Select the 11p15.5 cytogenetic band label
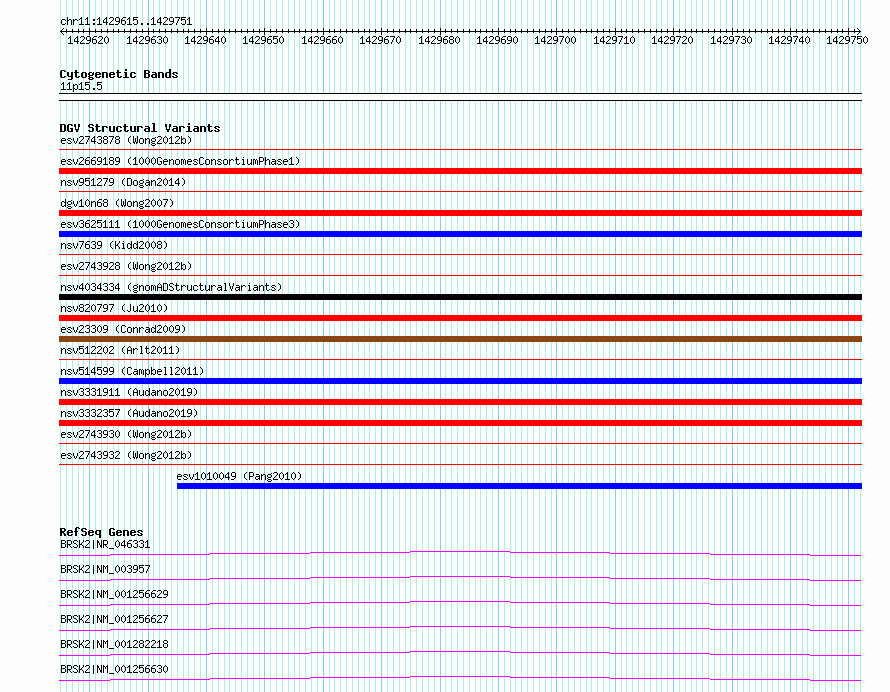 pyautogui.click(x=81, y=86)
